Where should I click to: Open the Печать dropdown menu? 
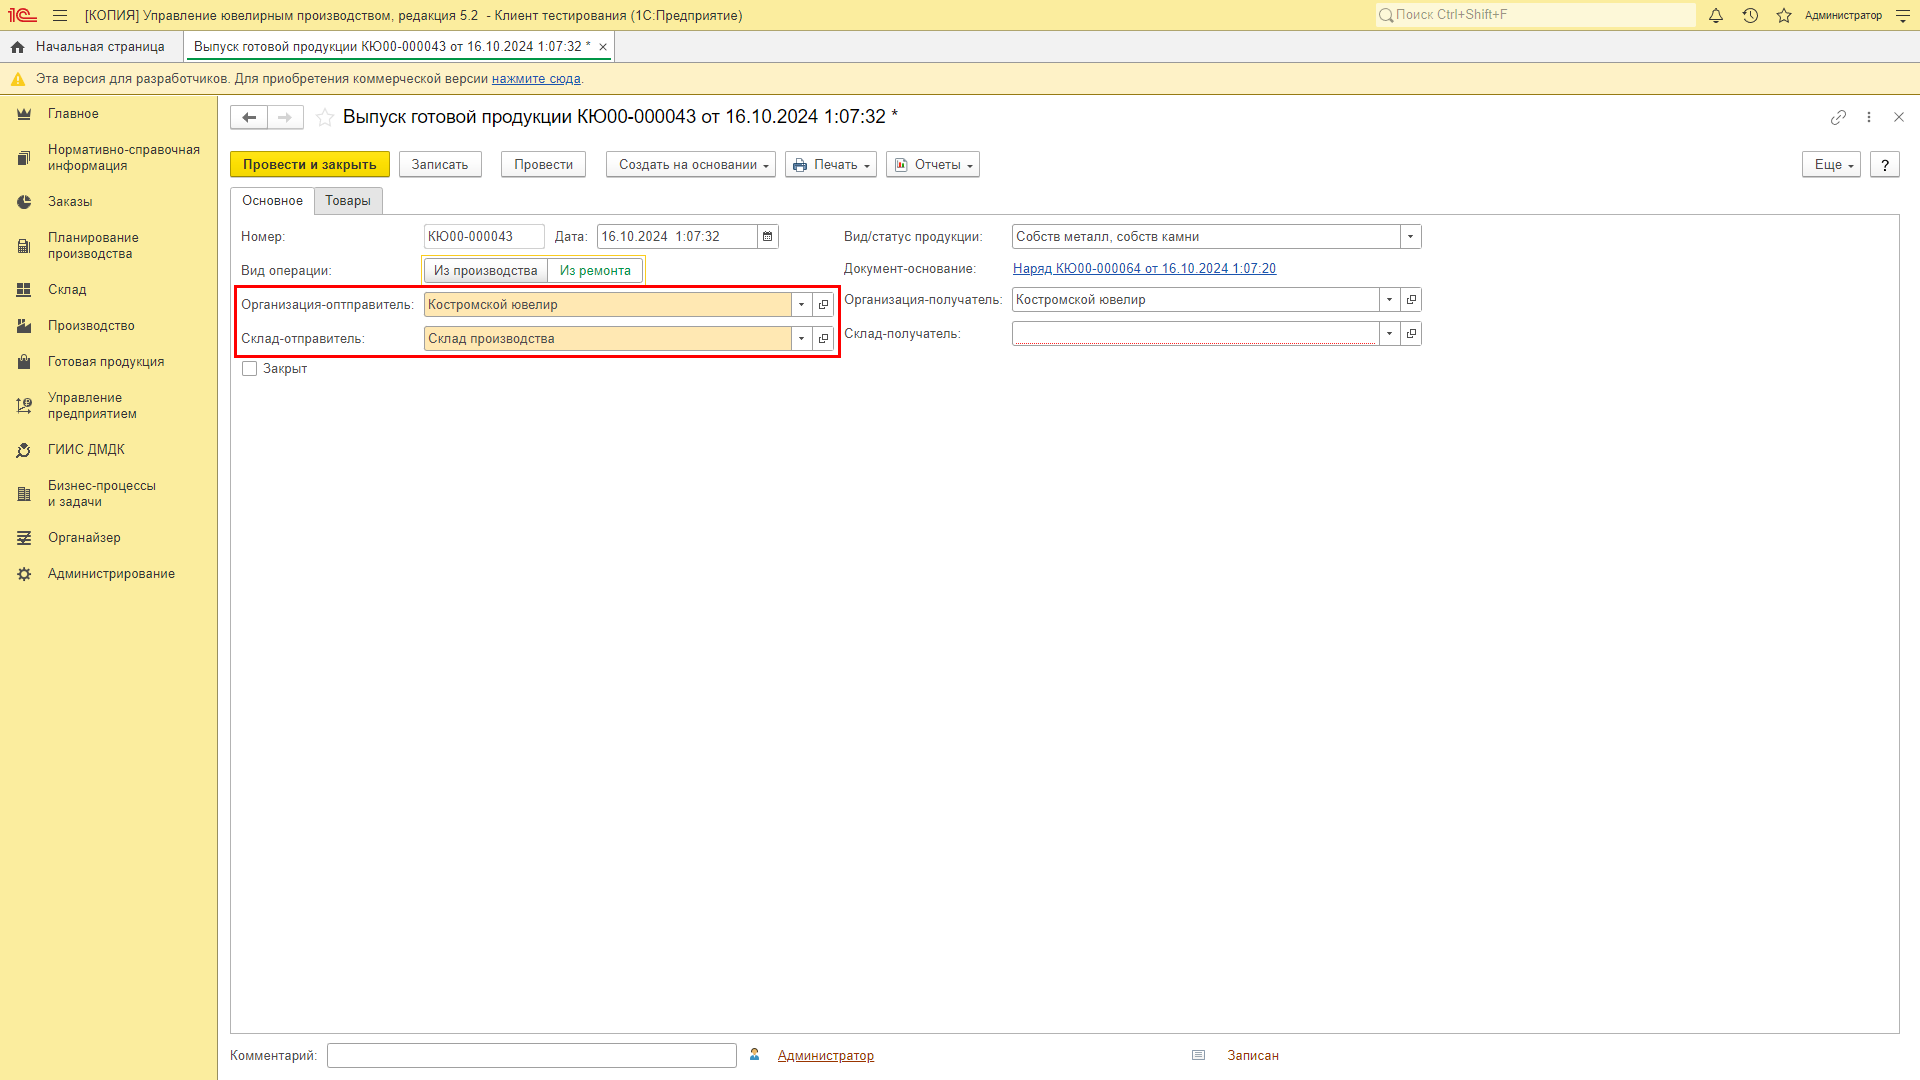(x=831, y=165)
